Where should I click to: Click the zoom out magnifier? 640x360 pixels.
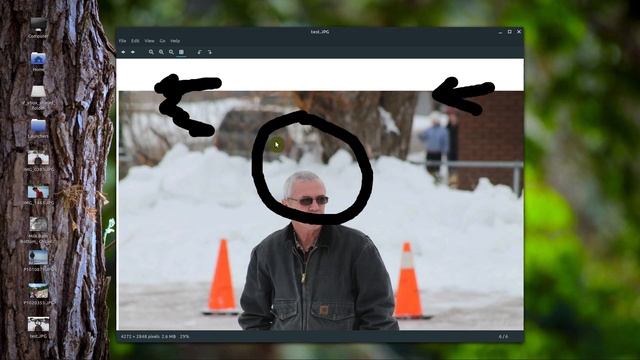161,52
